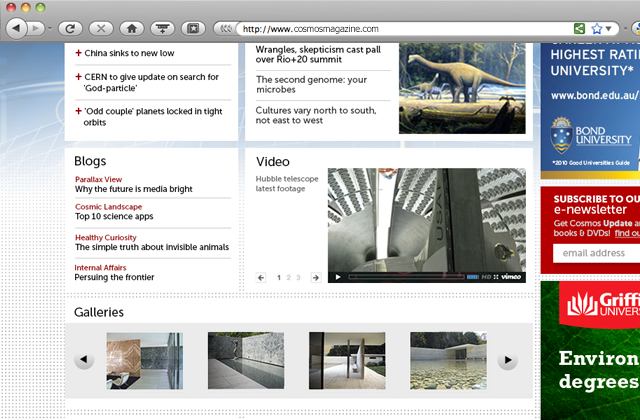
Task: Visit www.bond.edu.au link in ad
Action: [x=595, y=96]
